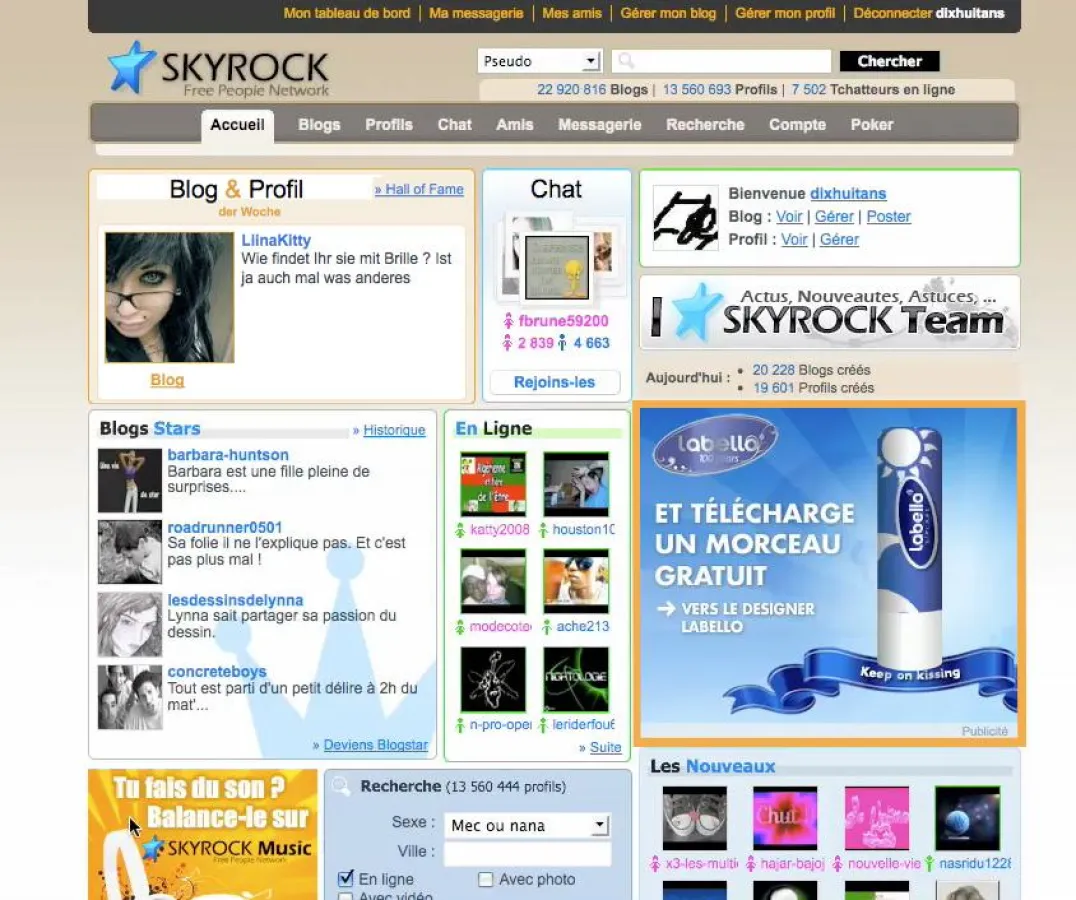Click the Chercher button
The width and height of the screenshot is (1076, 900).
[x=888, y=61]
